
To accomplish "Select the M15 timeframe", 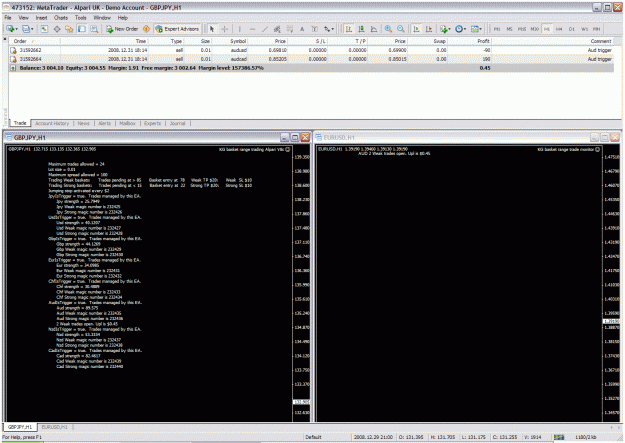I will [522, 29].
